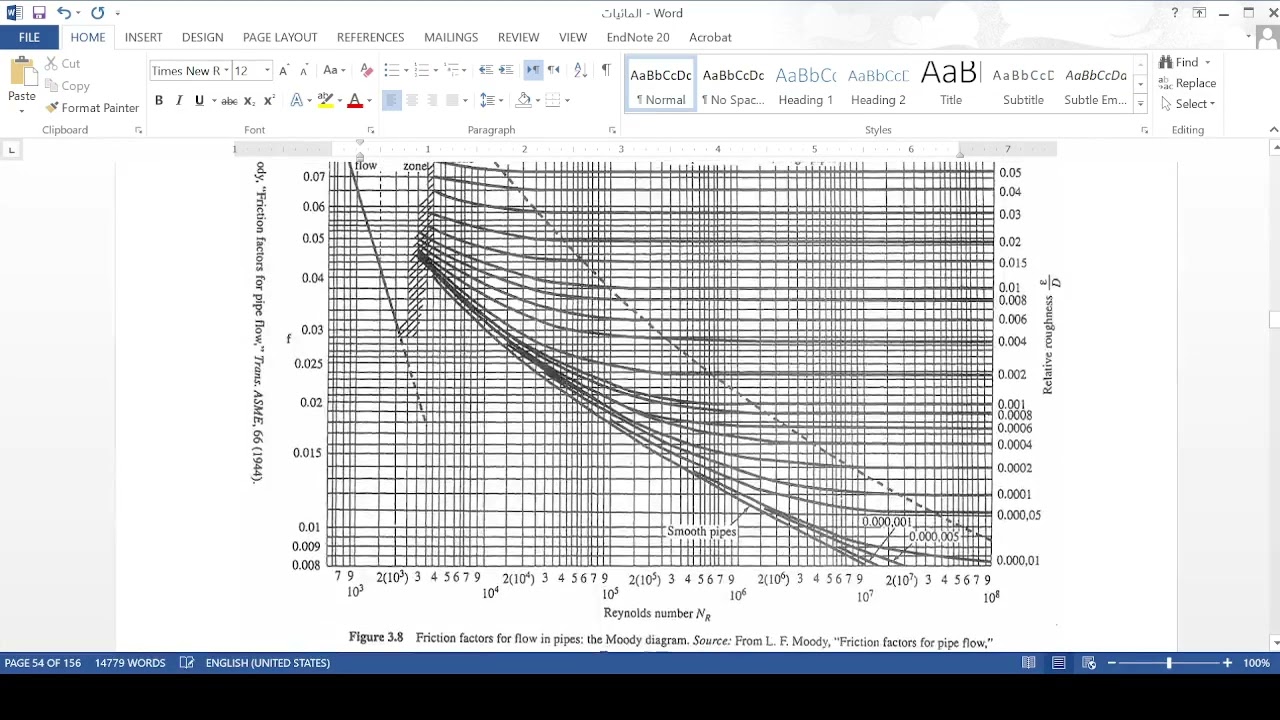Open Text Effects and Typography
The width and height of the screenshot is (1280, 720).
point(297,101)
